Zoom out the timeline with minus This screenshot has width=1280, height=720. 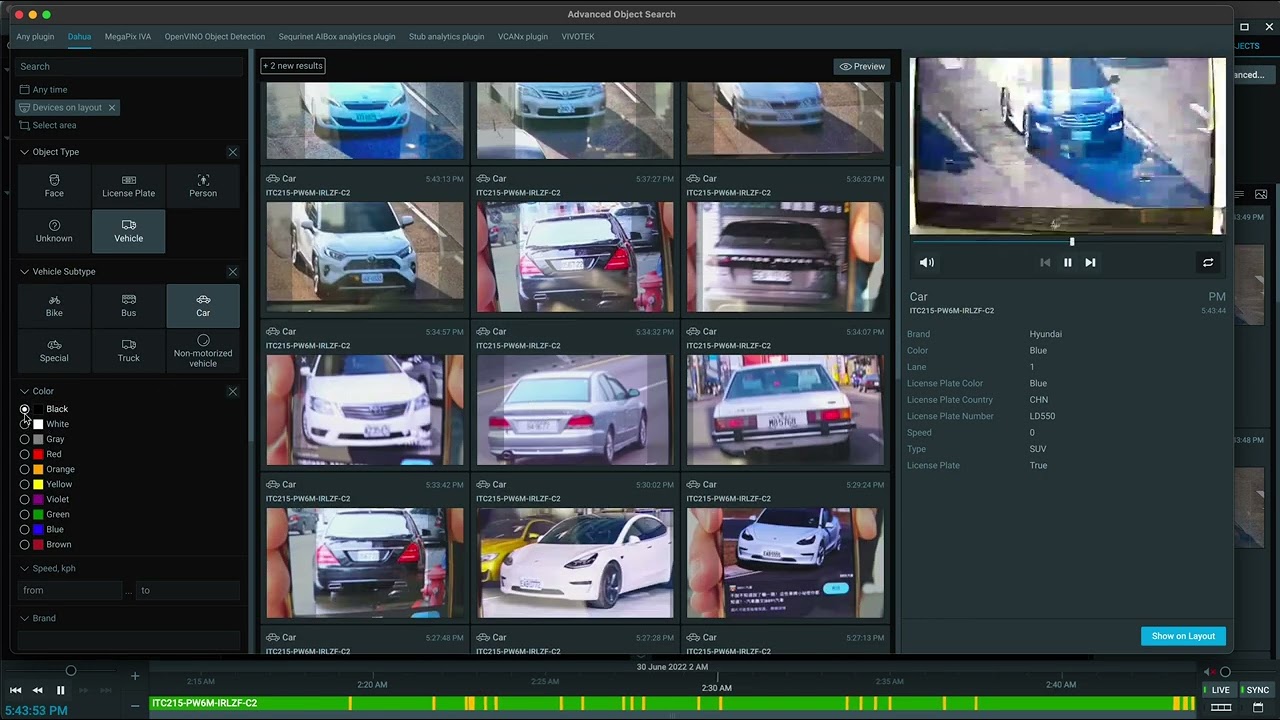tap(135, 706)
